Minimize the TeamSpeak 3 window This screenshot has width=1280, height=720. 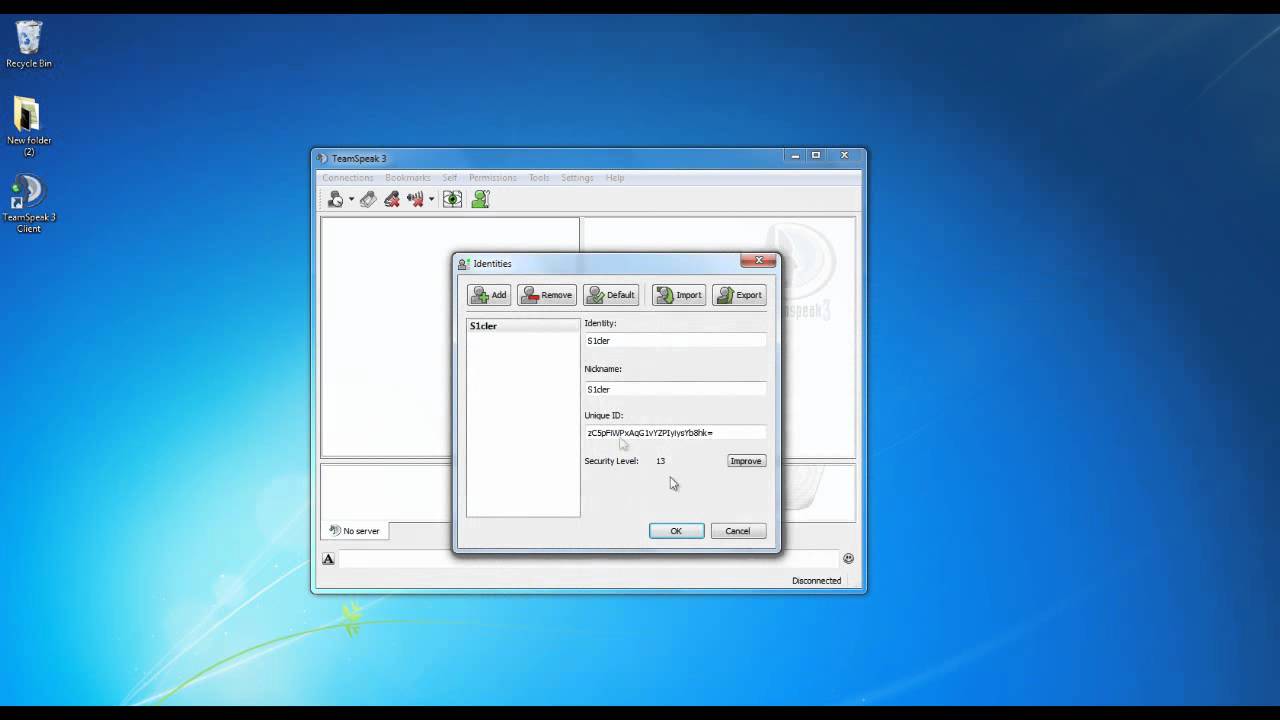pyautogui.click(x=796, y=156)
